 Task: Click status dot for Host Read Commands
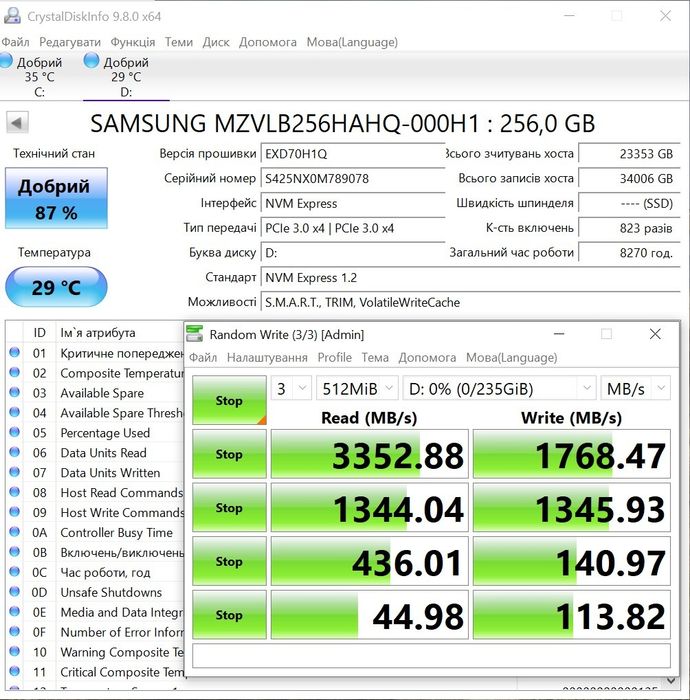pyautogui.click(x=14, y=492)
